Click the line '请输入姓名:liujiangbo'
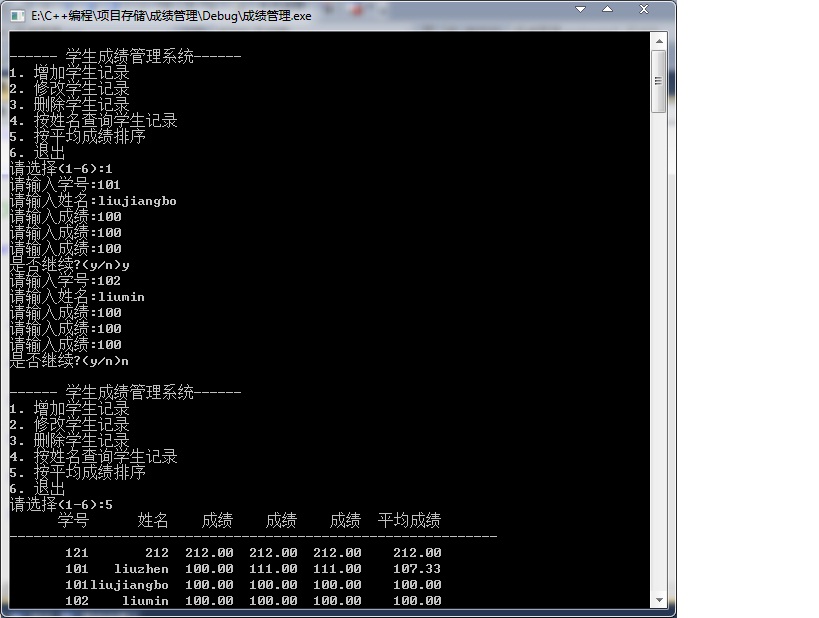 [x=93, y=201]
